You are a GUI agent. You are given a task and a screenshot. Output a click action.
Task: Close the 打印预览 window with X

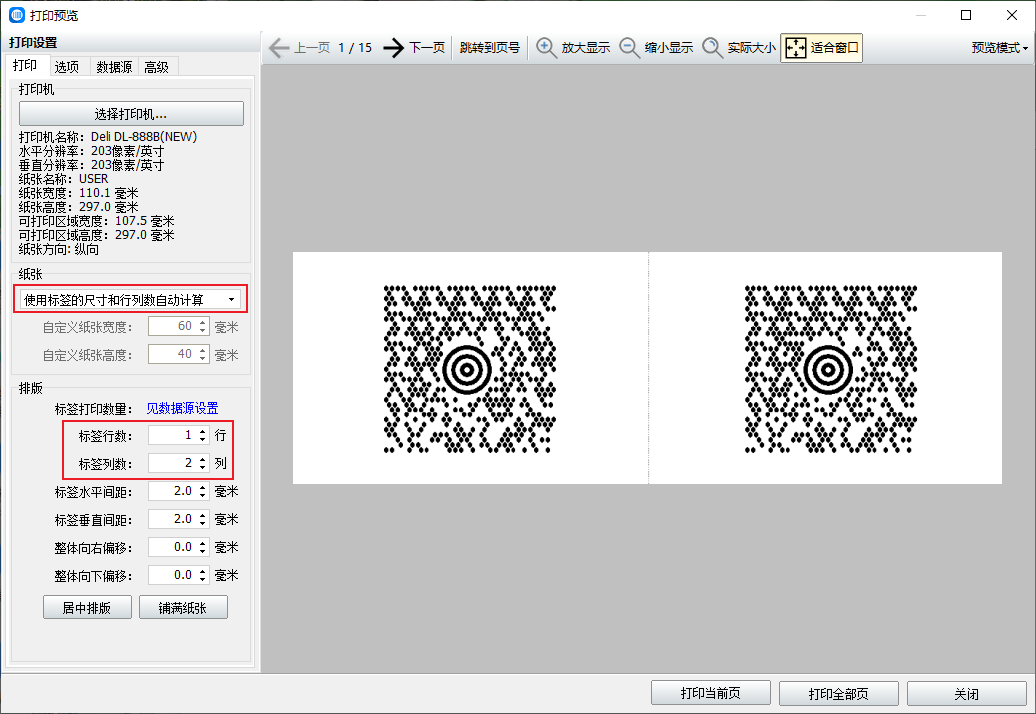(1012, 15)
